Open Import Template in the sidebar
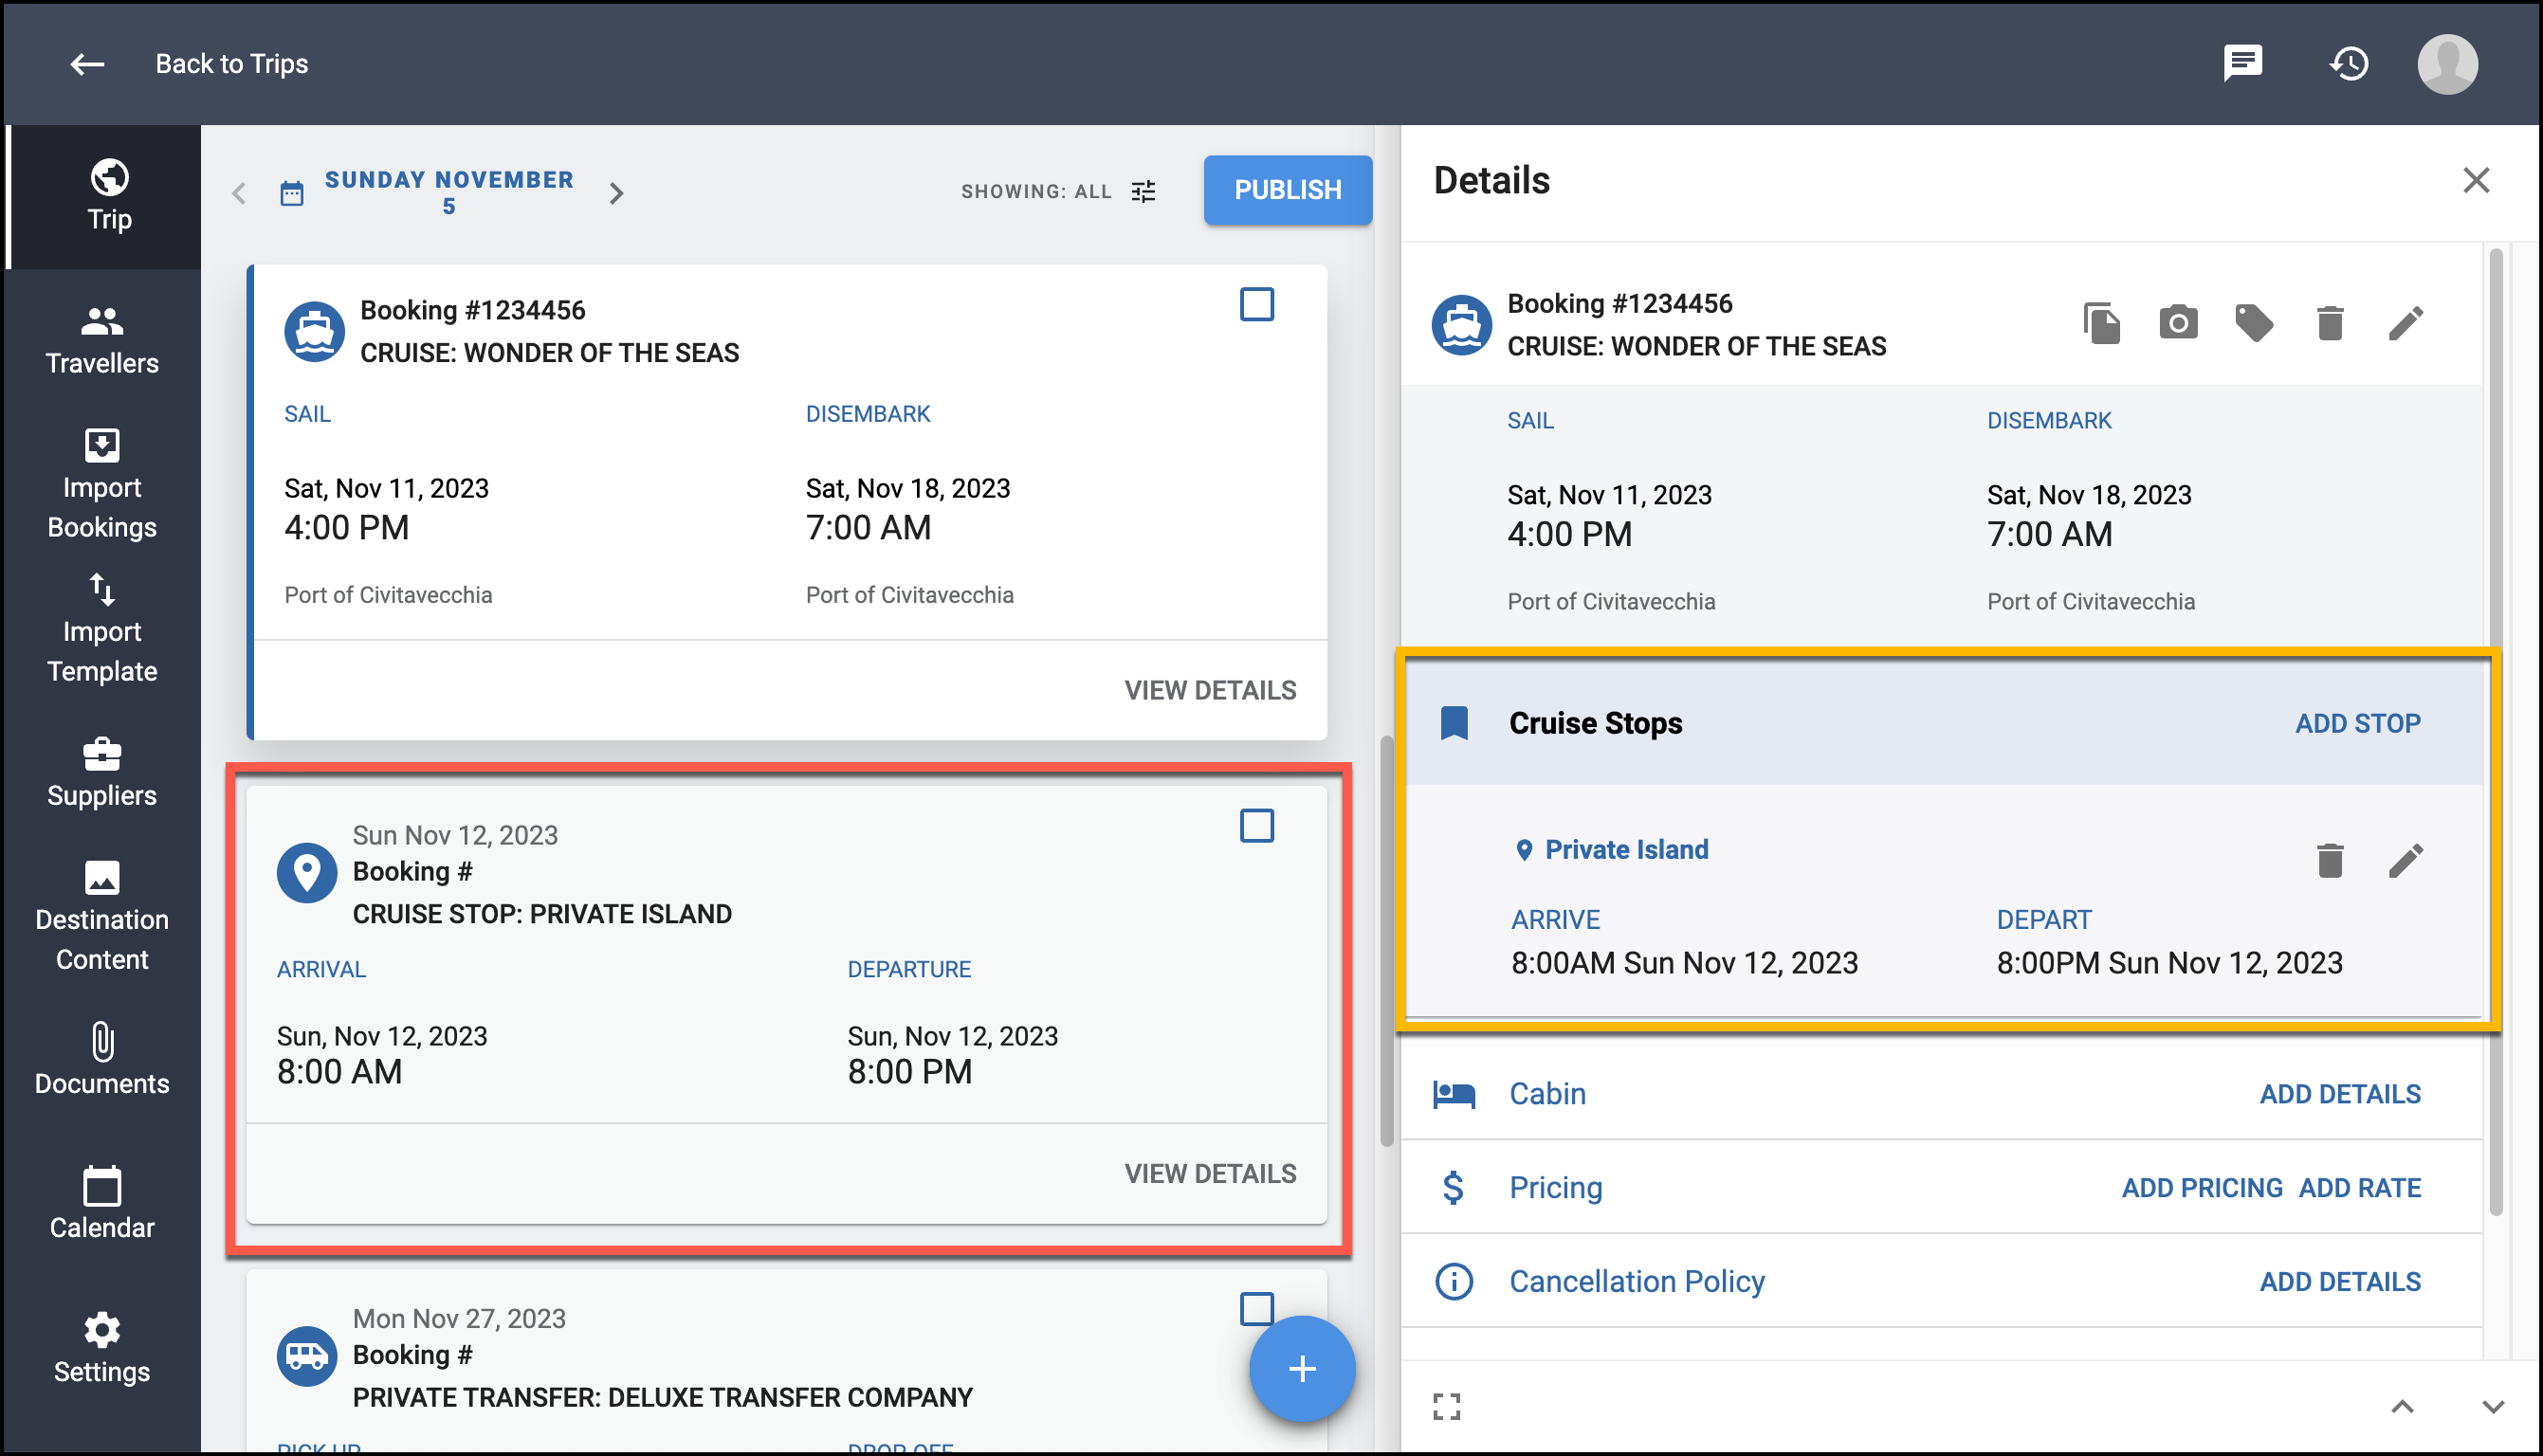The width and height of the screenshot is (2543, 1456). point(102,628)
